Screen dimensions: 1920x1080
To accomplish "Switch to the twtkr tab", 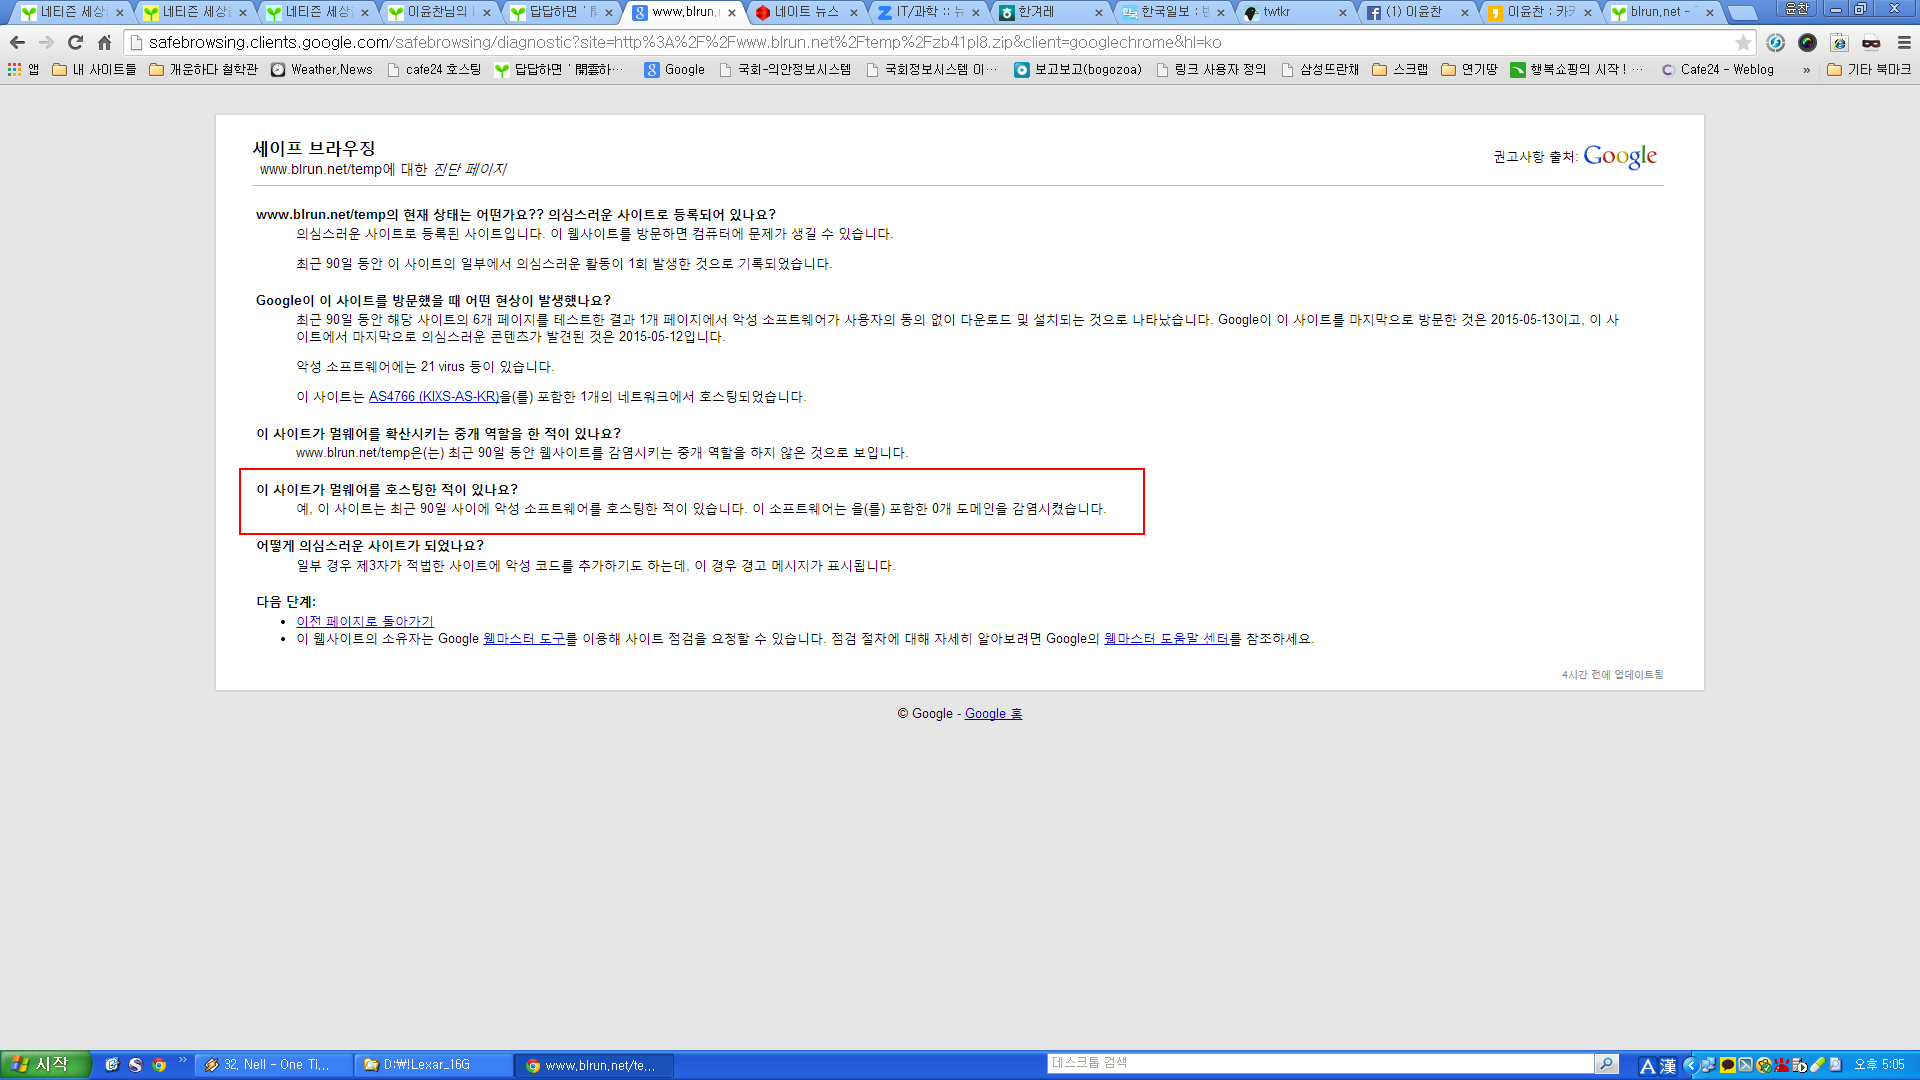I will click(x=1297, y=12).
